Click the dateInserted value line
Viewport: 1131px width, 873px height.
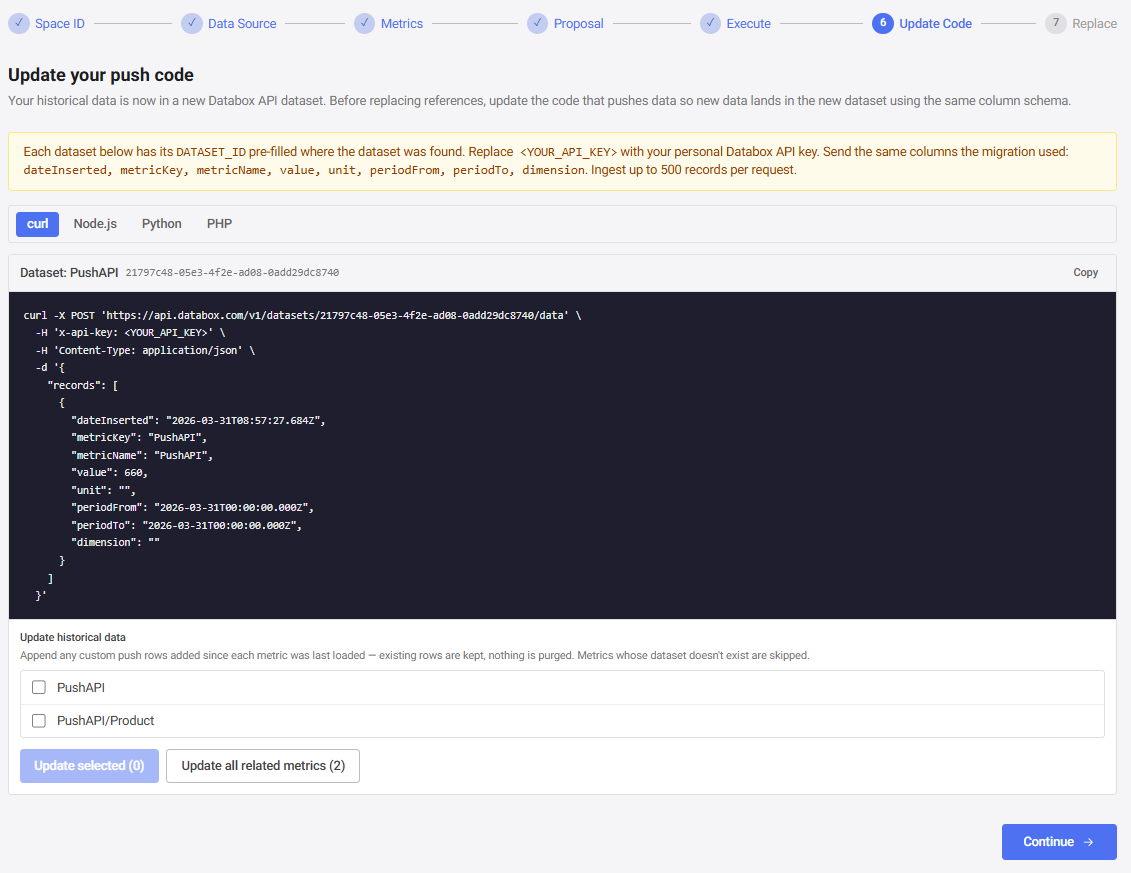point(198,420)
